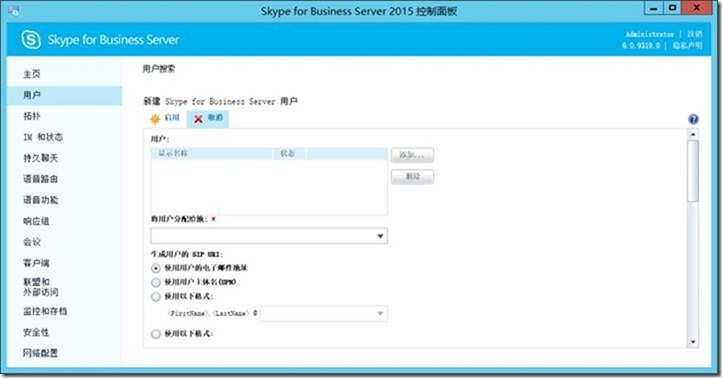Open the help question mark icon
The width and height of the screenshot is (722, 378).
click(x=693, y=119)
